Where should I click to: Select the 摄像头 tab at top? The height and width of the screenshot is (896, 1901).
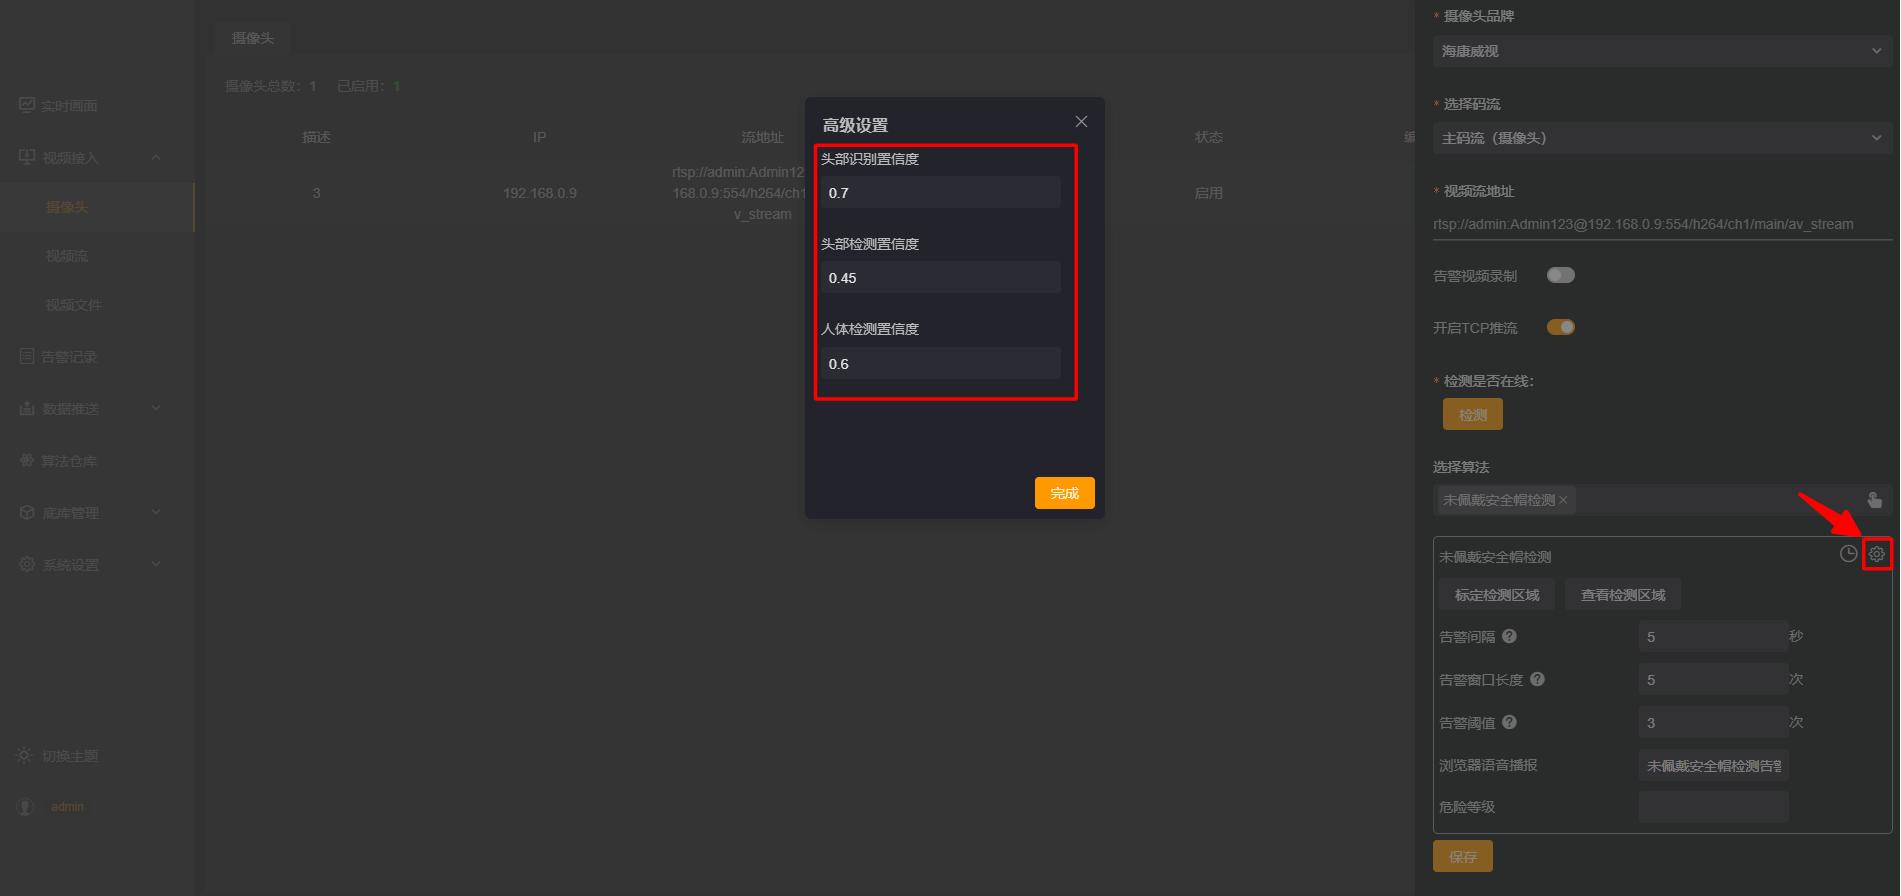pyautogui.click(x=253, y=38)
